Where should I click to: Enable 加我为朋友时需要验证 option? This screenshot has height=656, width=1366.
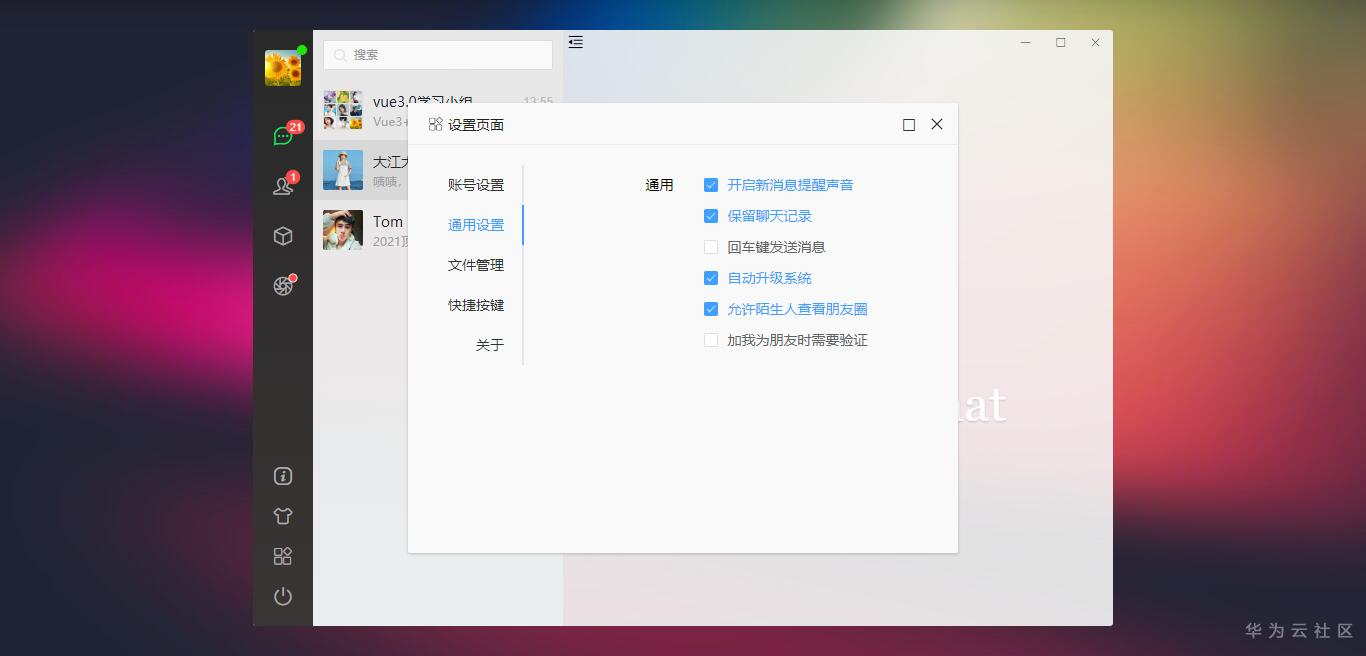711,340
